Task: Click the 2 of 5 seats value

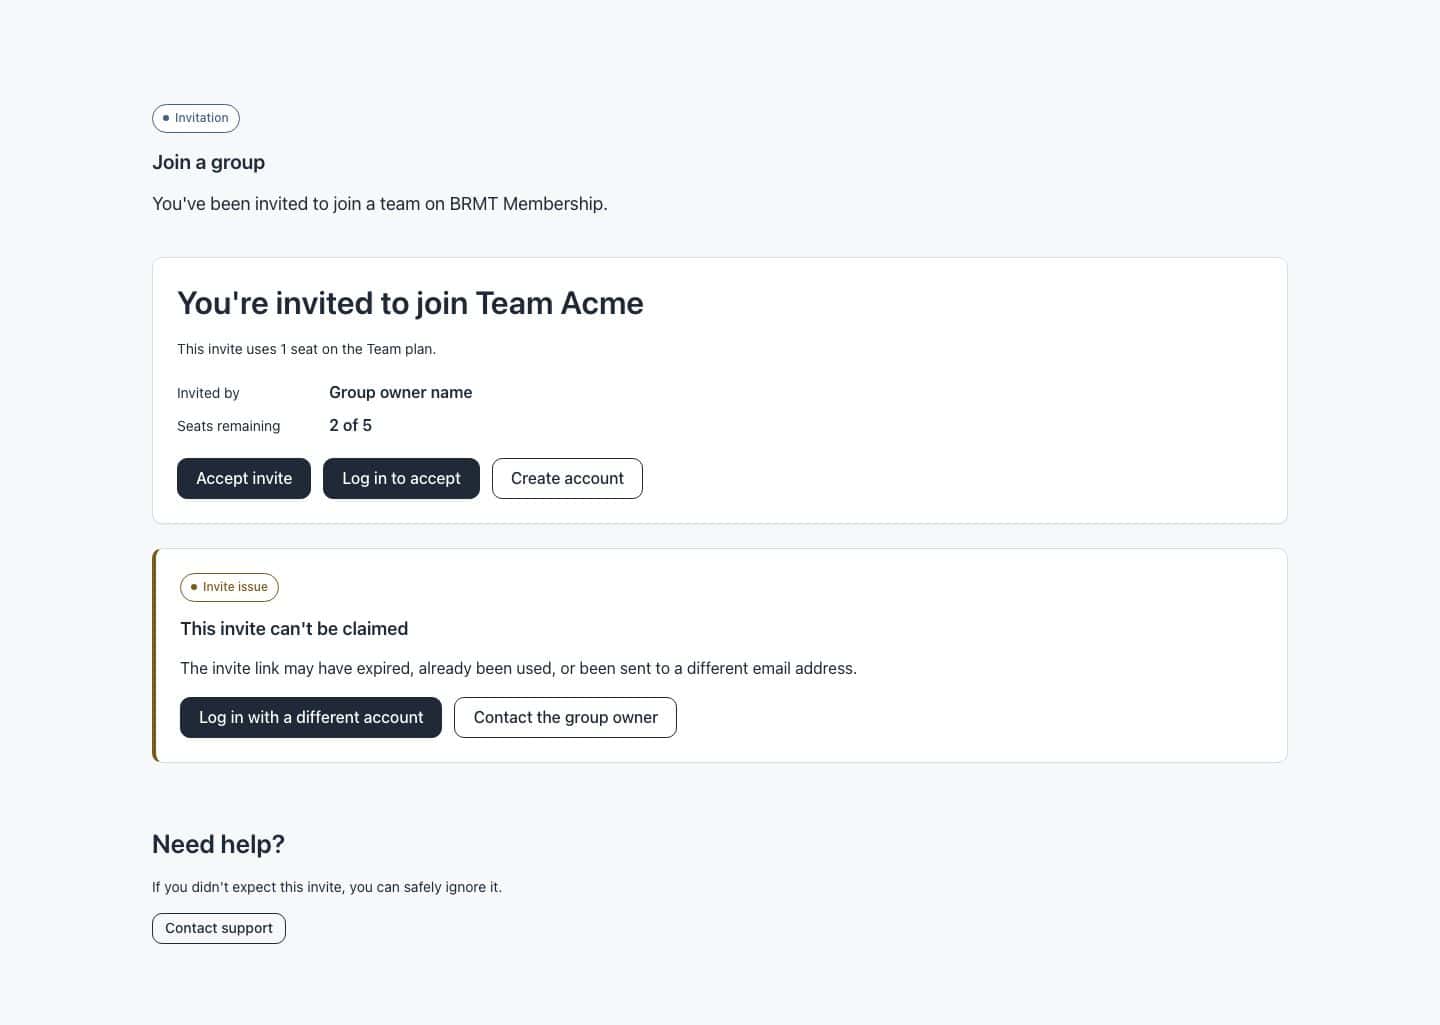Action: click(x=350, y=425)
